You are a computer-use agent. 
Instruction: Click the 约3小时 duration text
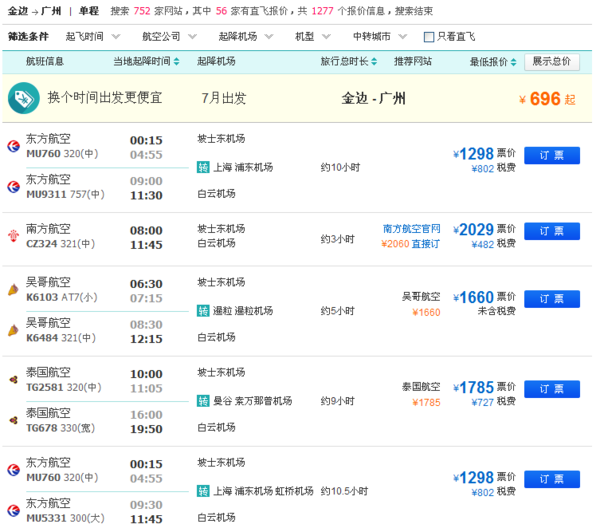click(x=338, y=239)
